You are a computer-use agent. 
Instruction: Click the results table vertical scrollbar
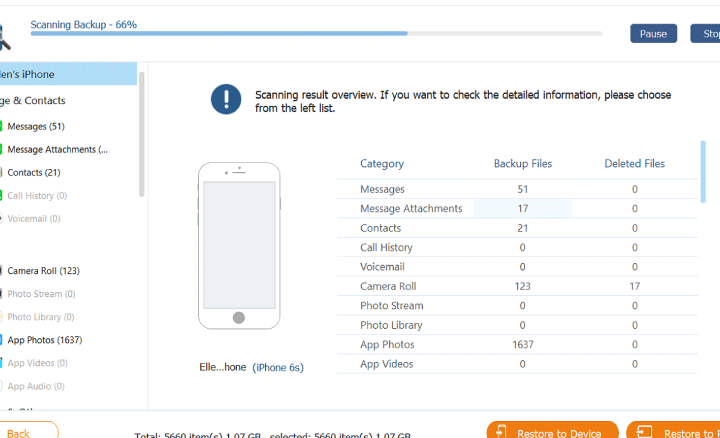pyautogui.click(x=702, y=172)
